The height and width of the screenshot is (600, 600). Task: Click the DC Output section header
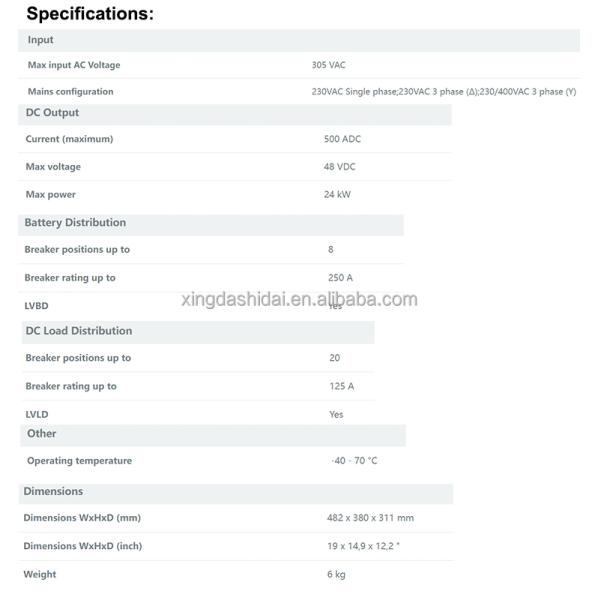point(53,113)
